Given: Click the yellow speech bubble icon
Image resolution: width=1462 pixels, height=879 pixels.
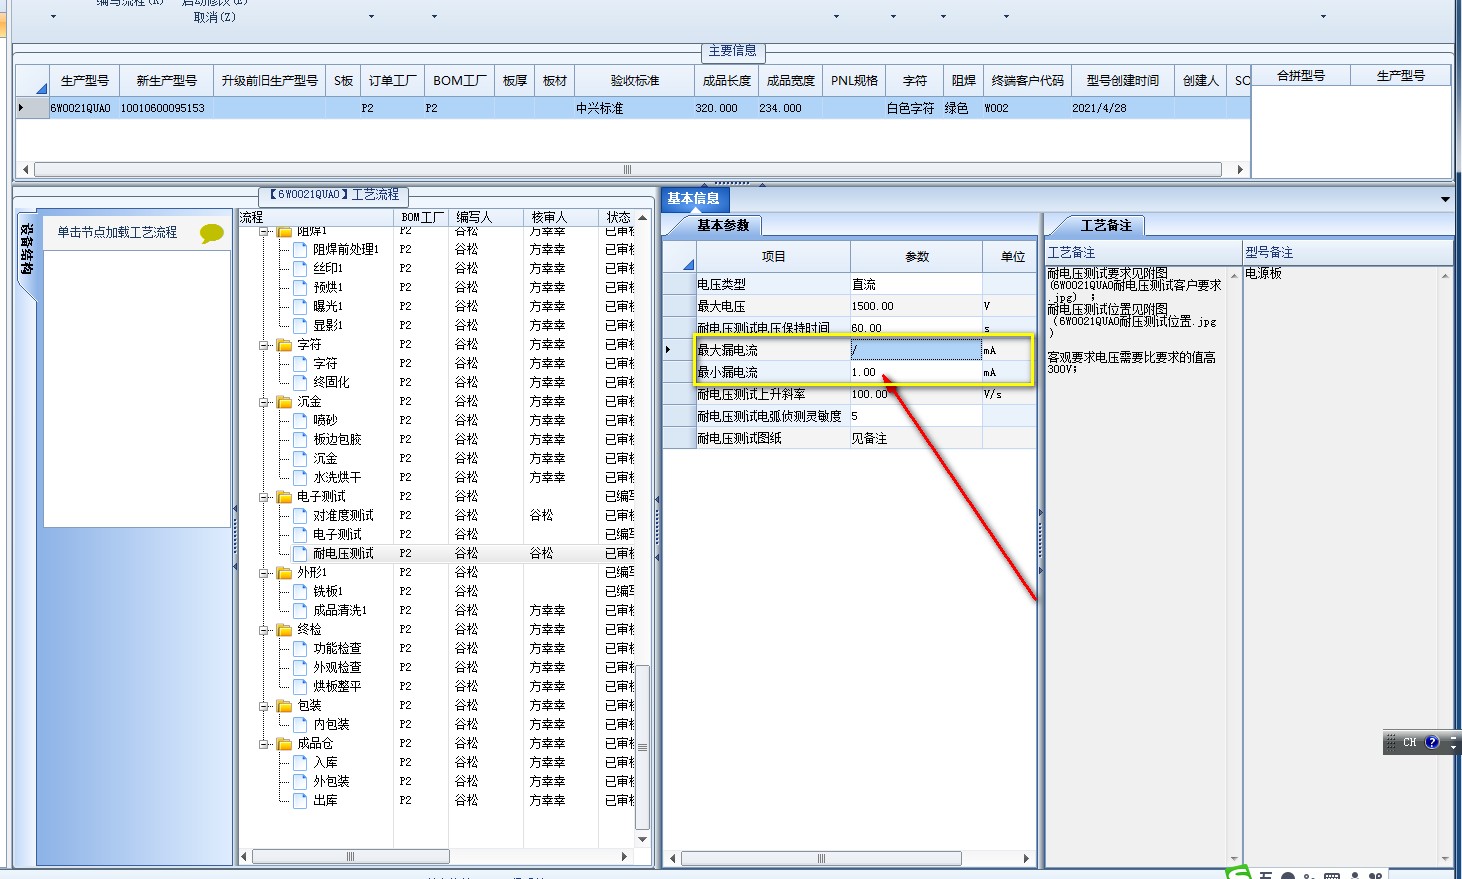Looking at the screenshot, I should pyautogui.click(x=212, y=233).
